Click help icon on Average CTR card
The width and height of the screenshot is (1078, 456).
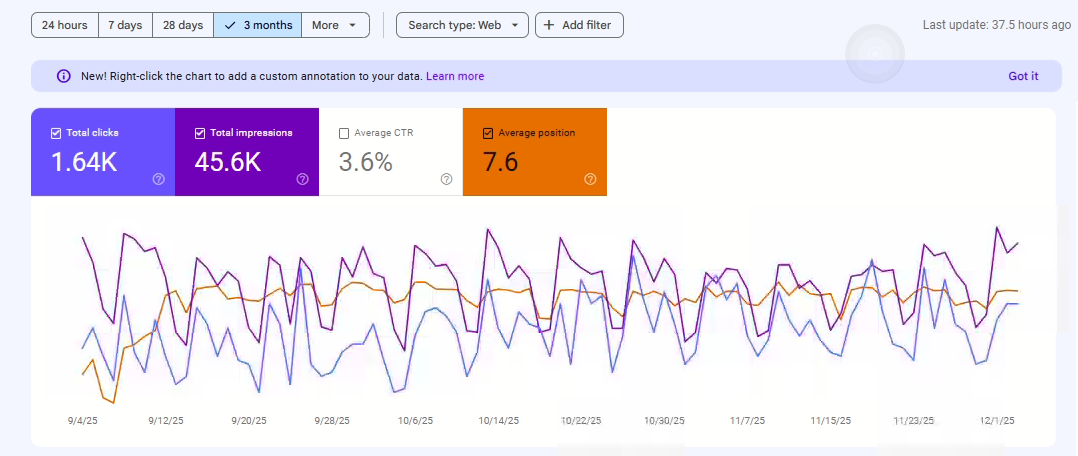tap(446, 179)
